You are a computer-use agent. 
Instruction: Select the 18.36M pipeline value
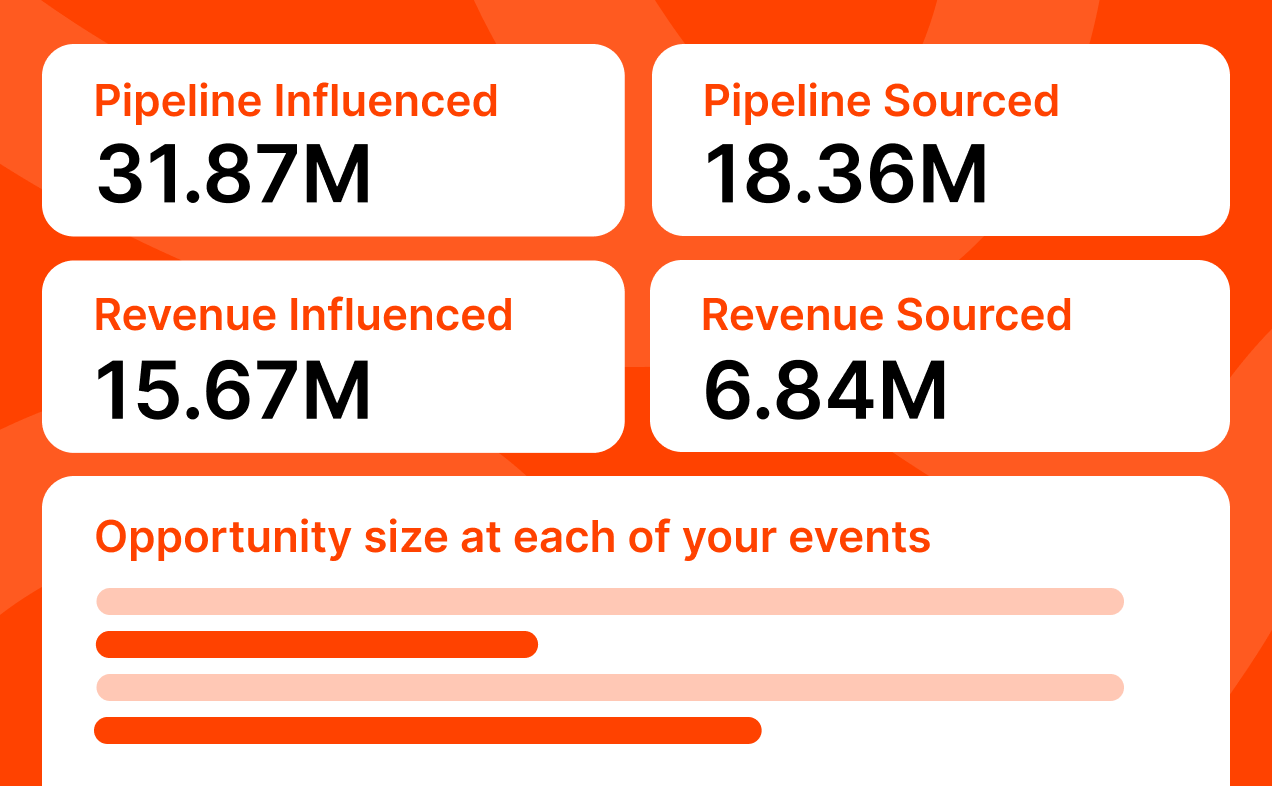pyautogui.click(x=846, y=175)
